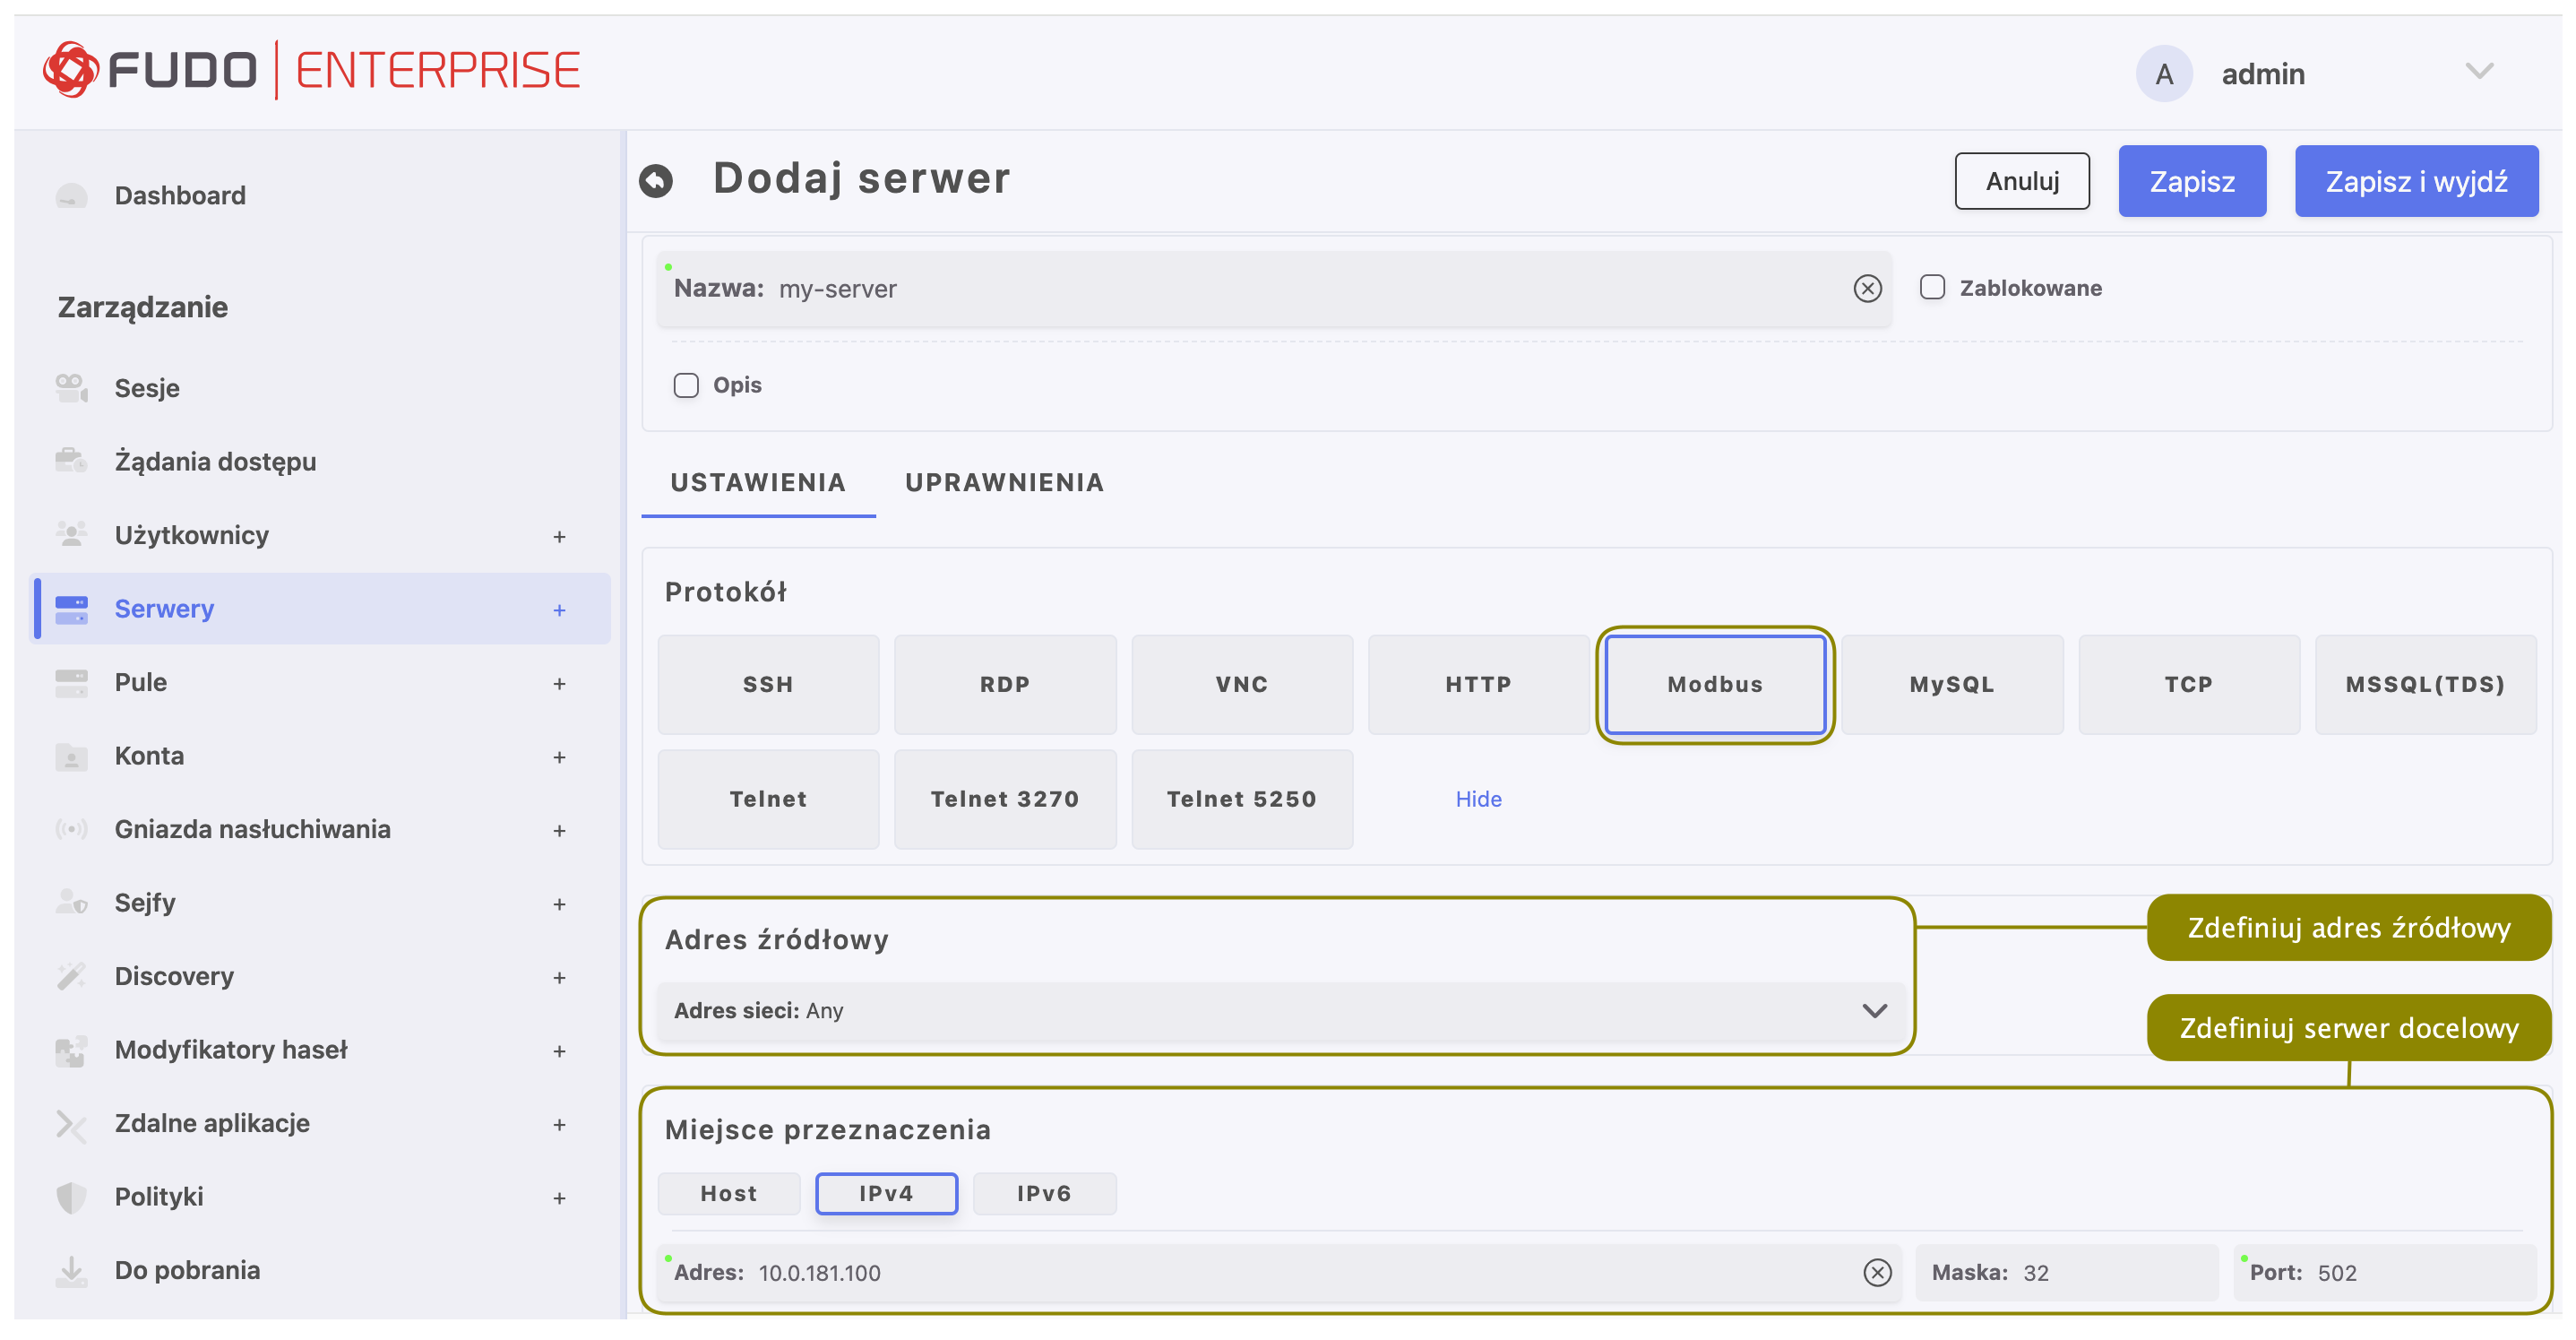Click the back arrow icon beside Dodaj serwer
The height and width of the screenshot is (1340, 2576).
pyautogui.click(x=656, y=180)
